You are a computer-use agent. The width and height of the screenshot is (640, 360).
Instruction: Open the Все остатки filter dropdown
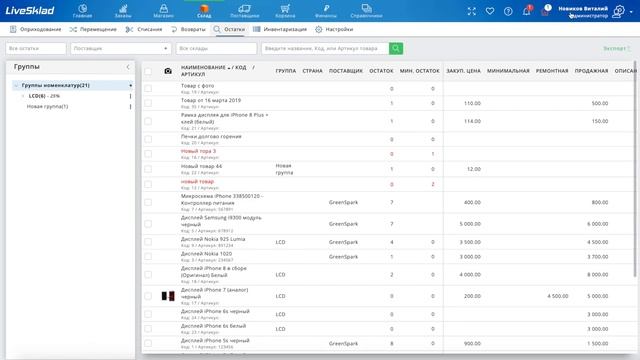(36, 49)
